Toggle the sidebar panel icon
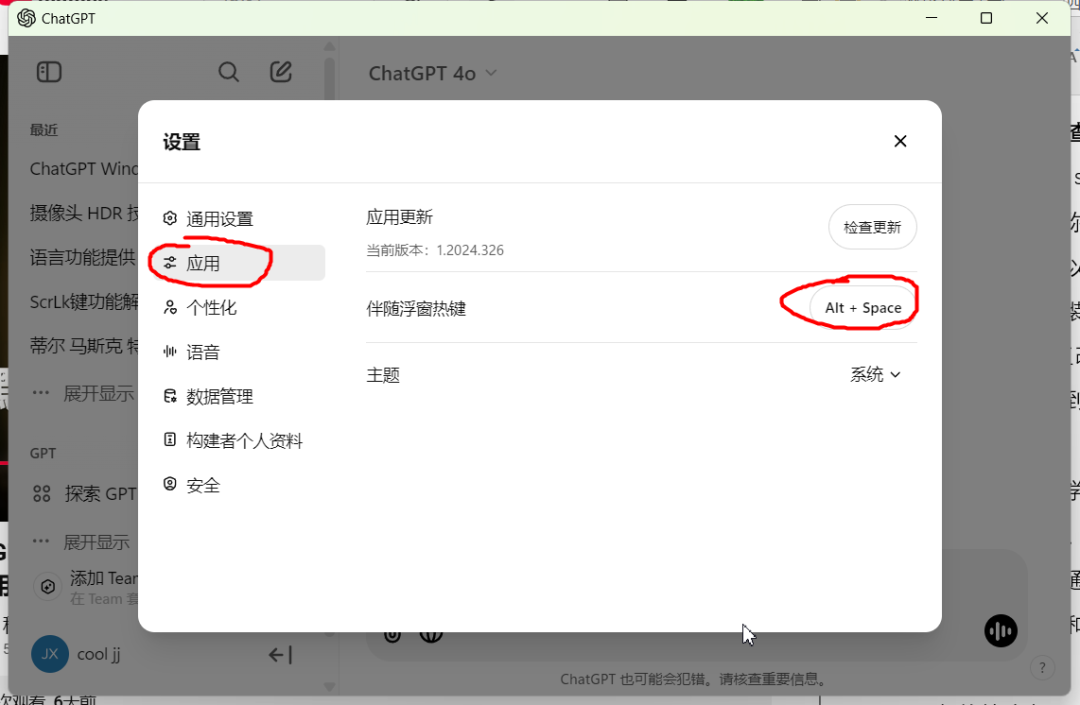The width and height of the screenshot is (1080, 705). pos(49,72)
